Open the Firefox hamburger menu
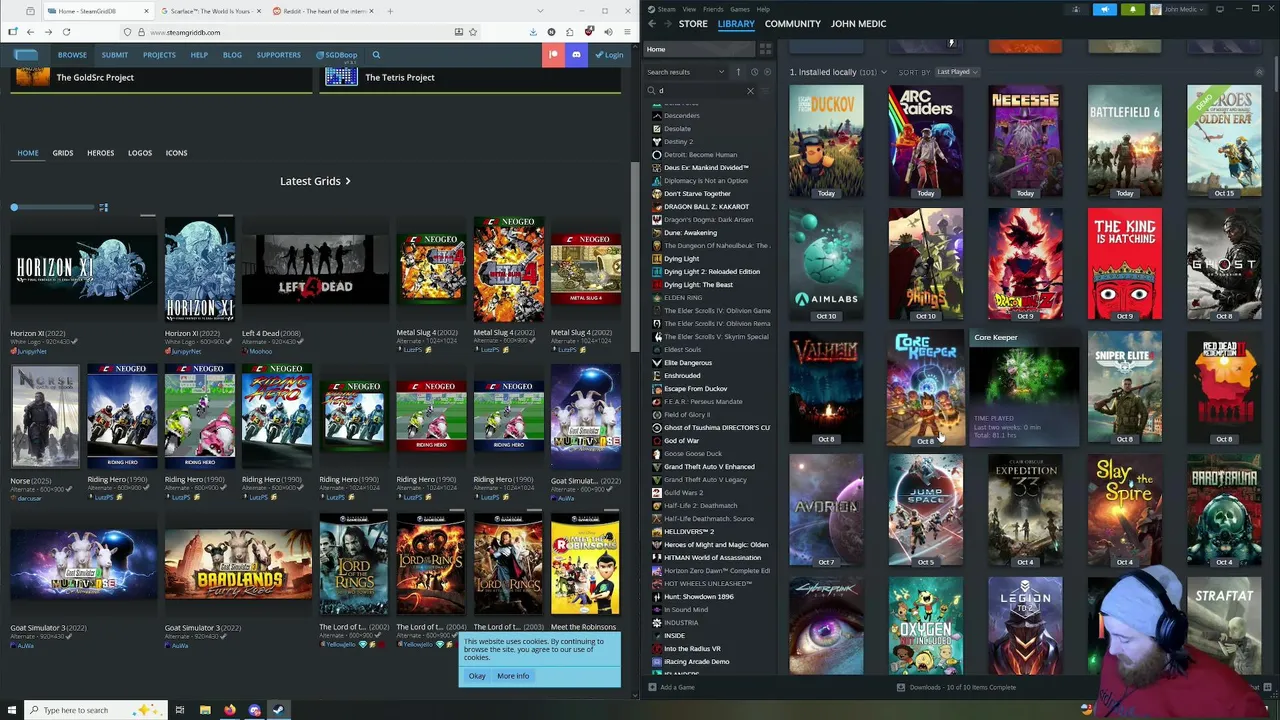The height and width of the screenshot is (720, 1280). [626, 32]
